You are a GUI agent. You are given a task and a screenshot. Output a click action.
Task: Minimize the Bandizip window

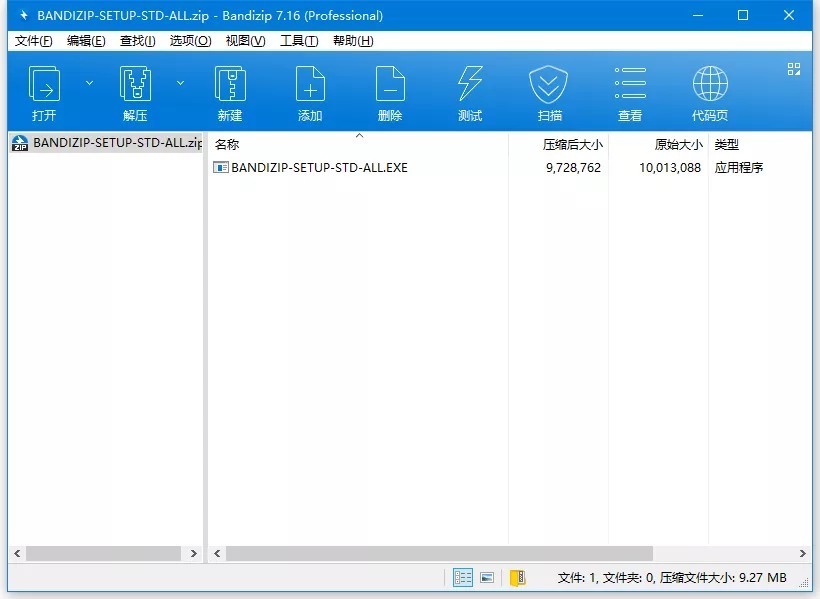pos(698,15)
